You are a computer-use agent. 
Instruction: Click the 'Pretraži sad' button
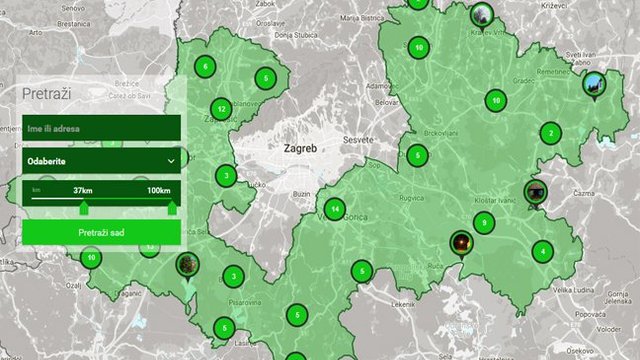click(101, 233)
